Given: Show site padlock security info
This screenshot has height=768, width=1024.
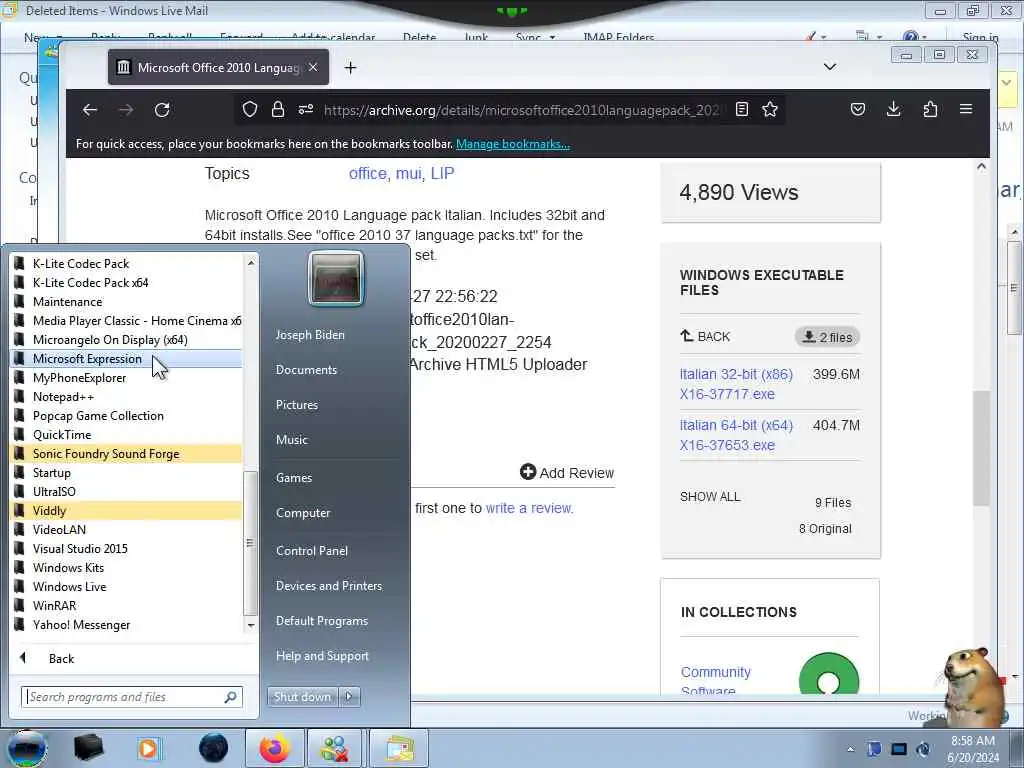Looking at the screenshot, I should tap(278, 109).
